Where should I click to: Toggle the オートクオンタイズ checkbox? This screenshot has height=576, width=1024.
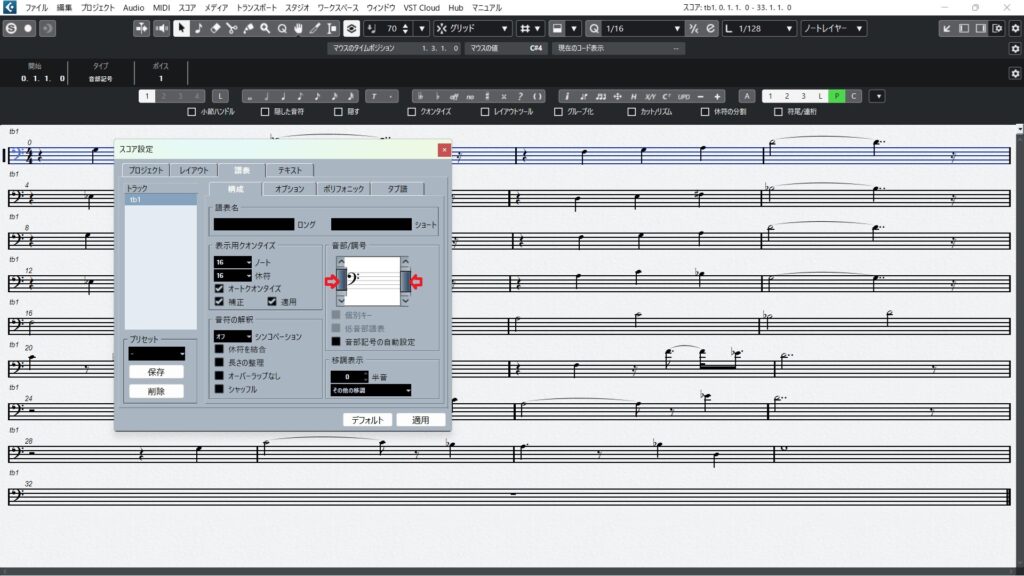click(x=220, y=287)
